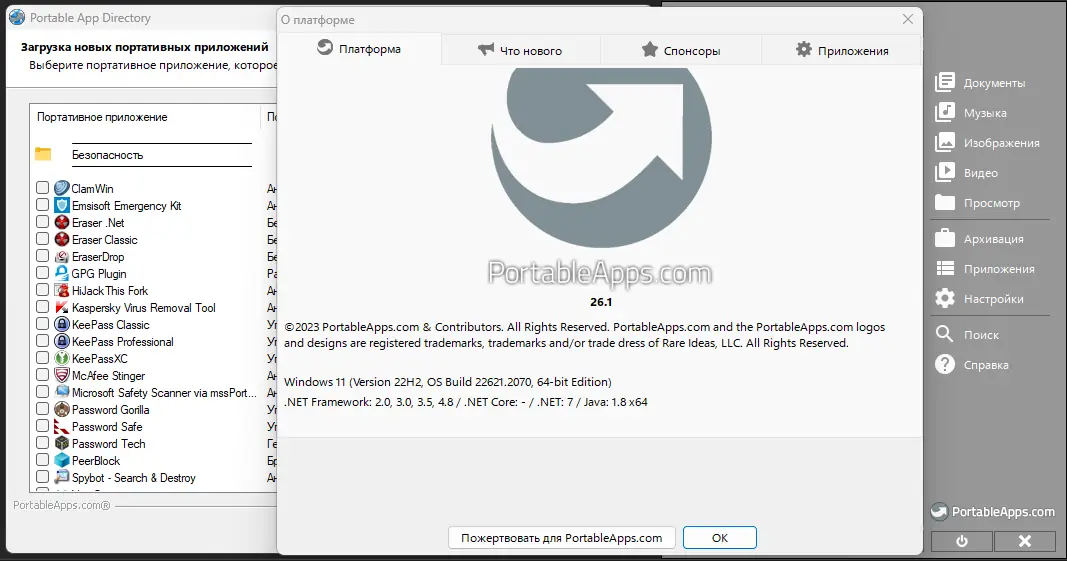Click the Windows 11 version info line
Image resolution: width=1067 pixels, height=561 pixels.
click(x=448, y=382)
